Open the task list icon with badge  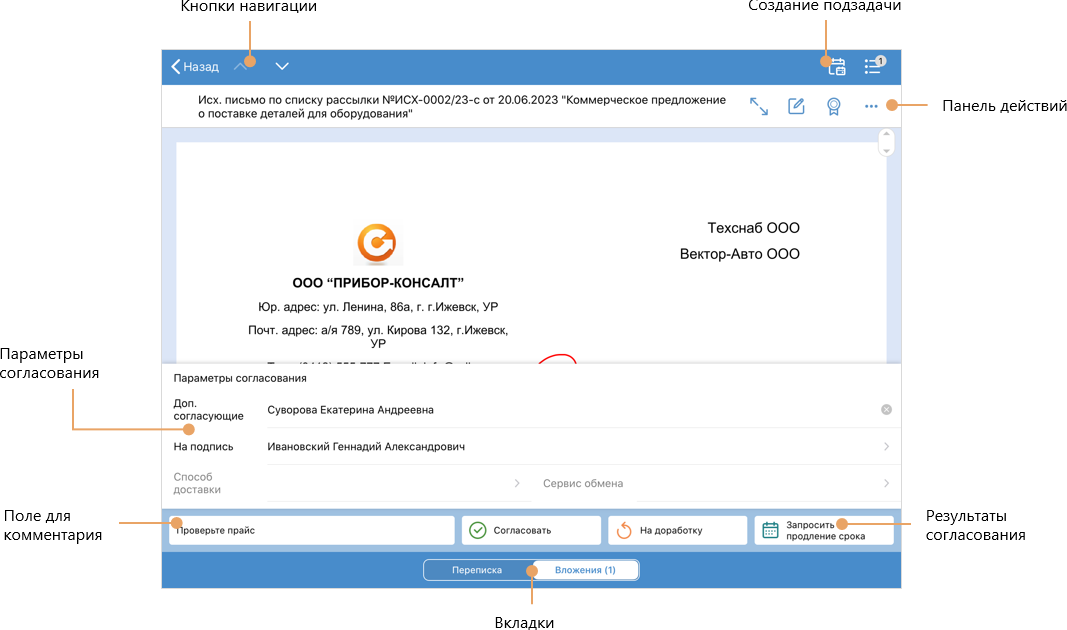874,66
